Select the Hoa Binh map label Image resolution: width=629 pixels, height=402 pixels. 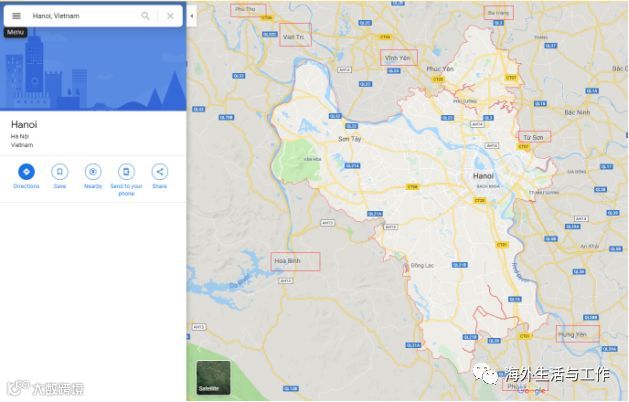tap(287, 261)
